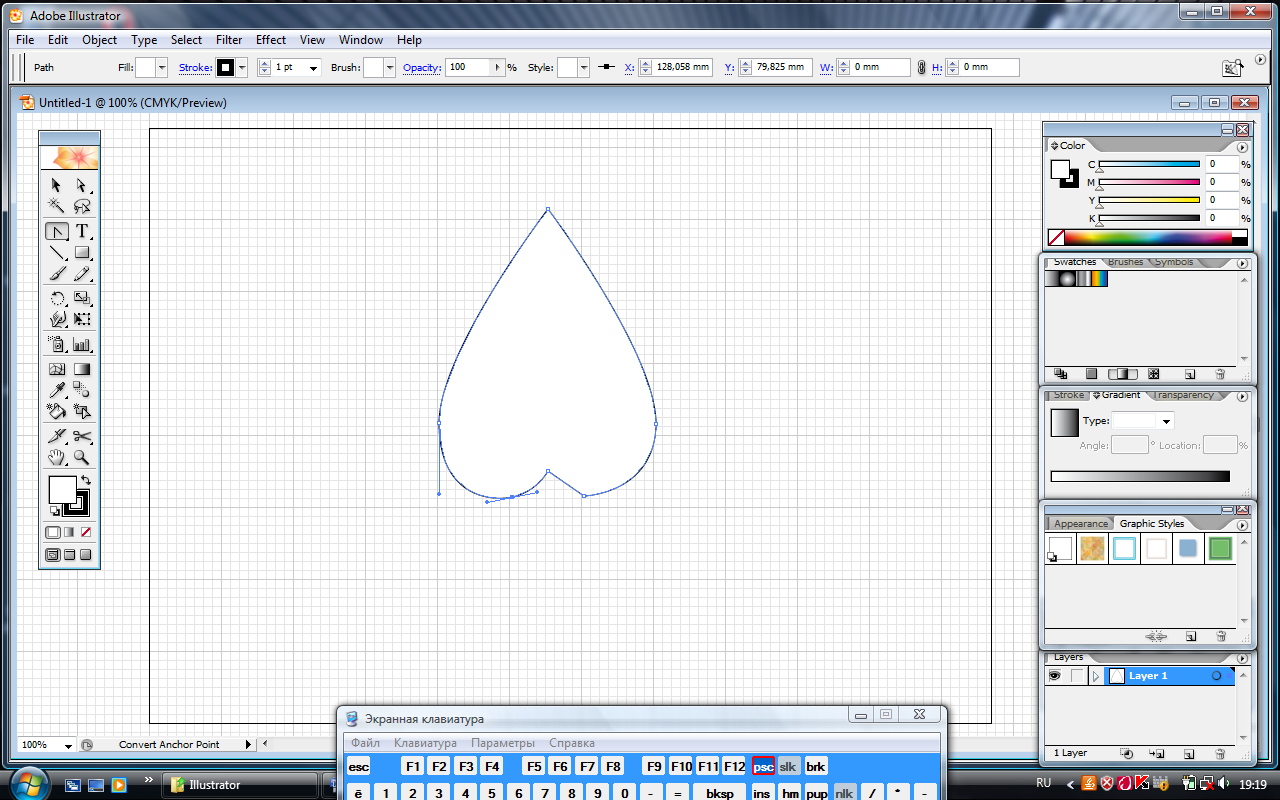Expand the Opacity slider arrow
Image resolution: width=1280 pixels, height=800 pixels.
497,68
